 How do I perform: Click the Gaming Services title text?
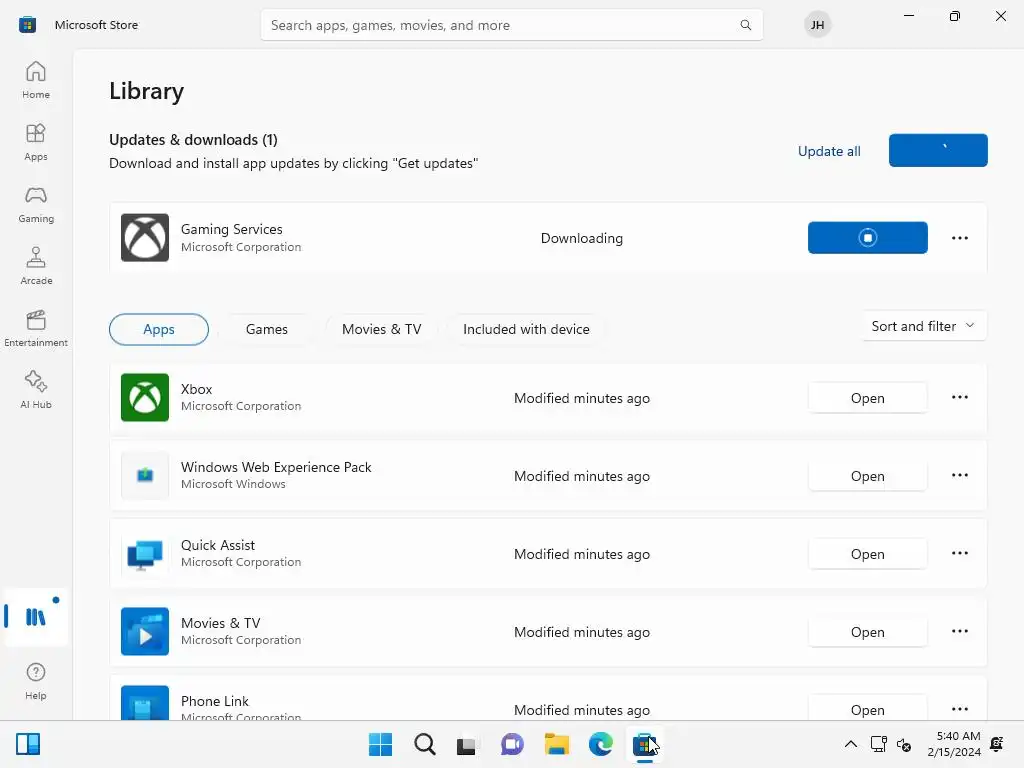coord(232,229)
